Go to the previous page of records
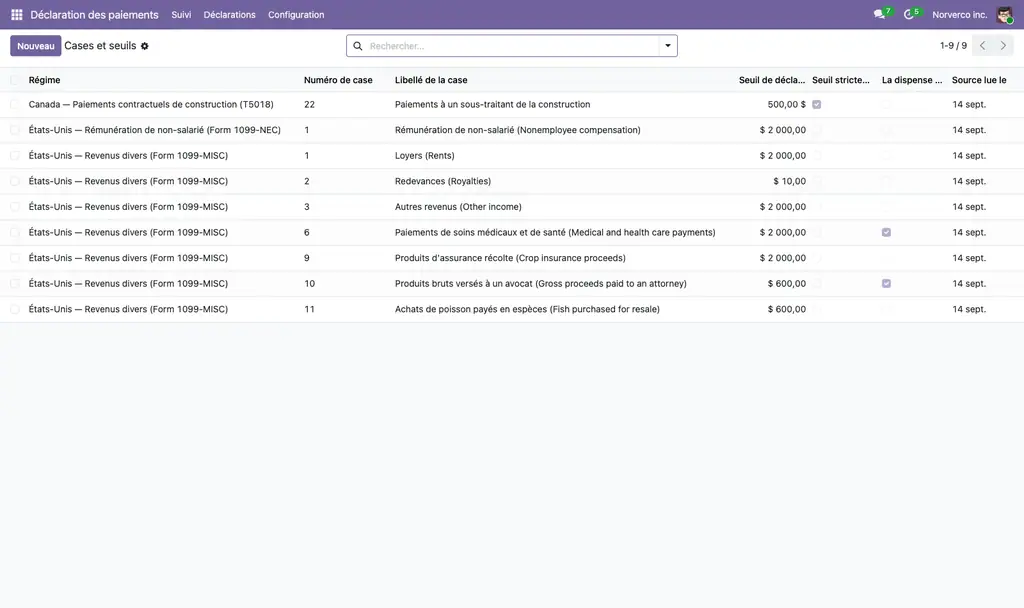This screenshot has width=1024, height=608. tap(982, 46)
